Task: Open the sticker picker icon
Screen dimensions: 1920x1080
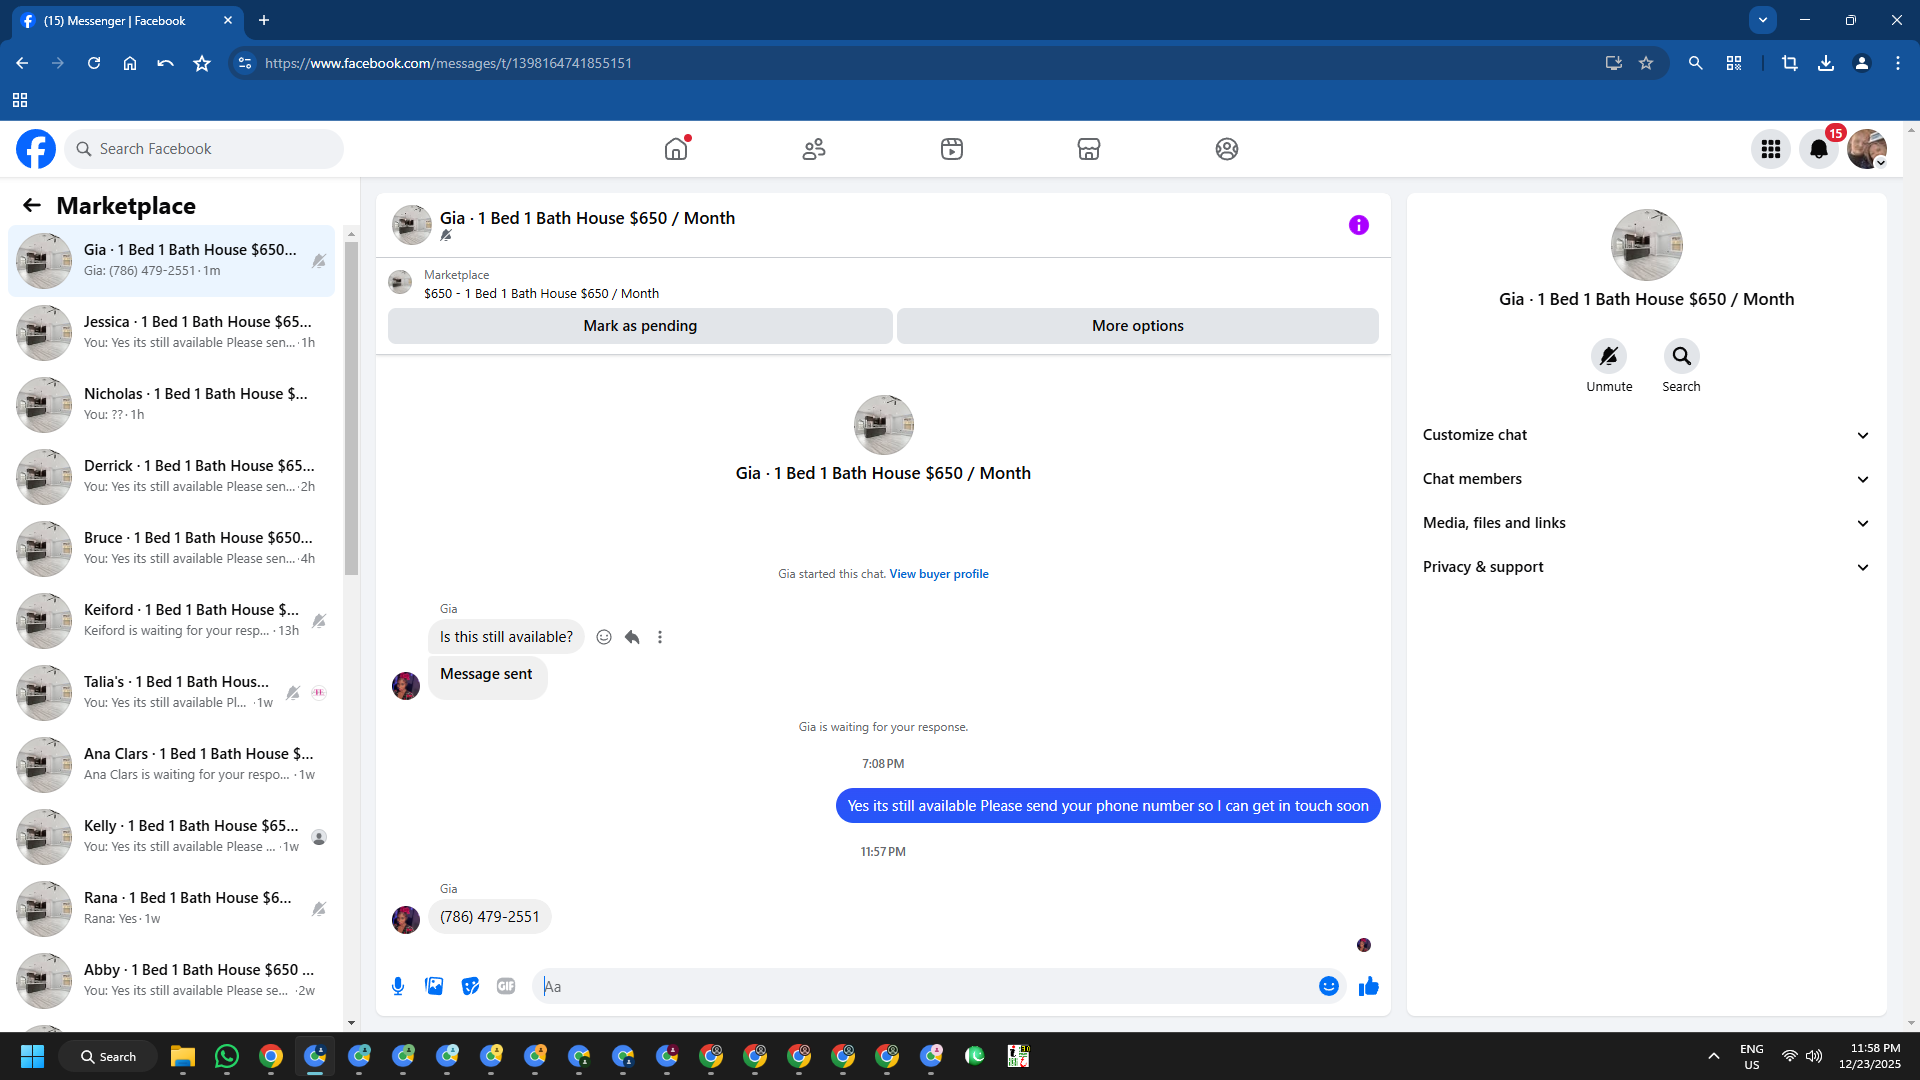Action: pos(470,986)
